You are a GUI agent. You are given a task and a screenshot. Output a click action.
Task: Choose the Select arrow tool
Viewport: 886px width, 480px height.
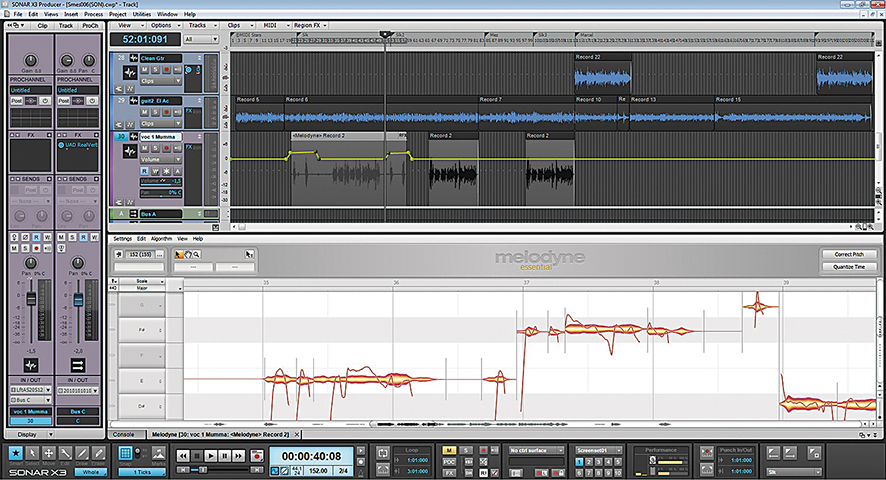point(32,453)
